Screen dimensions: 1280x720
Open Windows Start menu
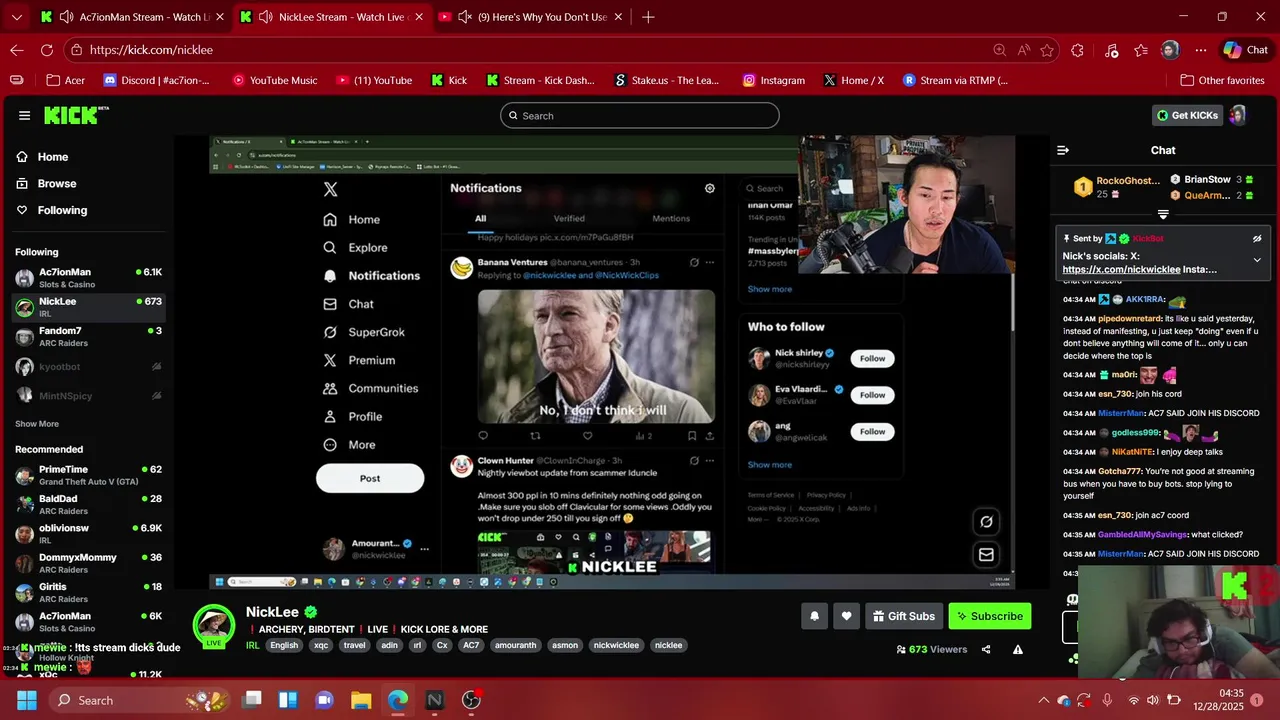[x=26, y=700]
